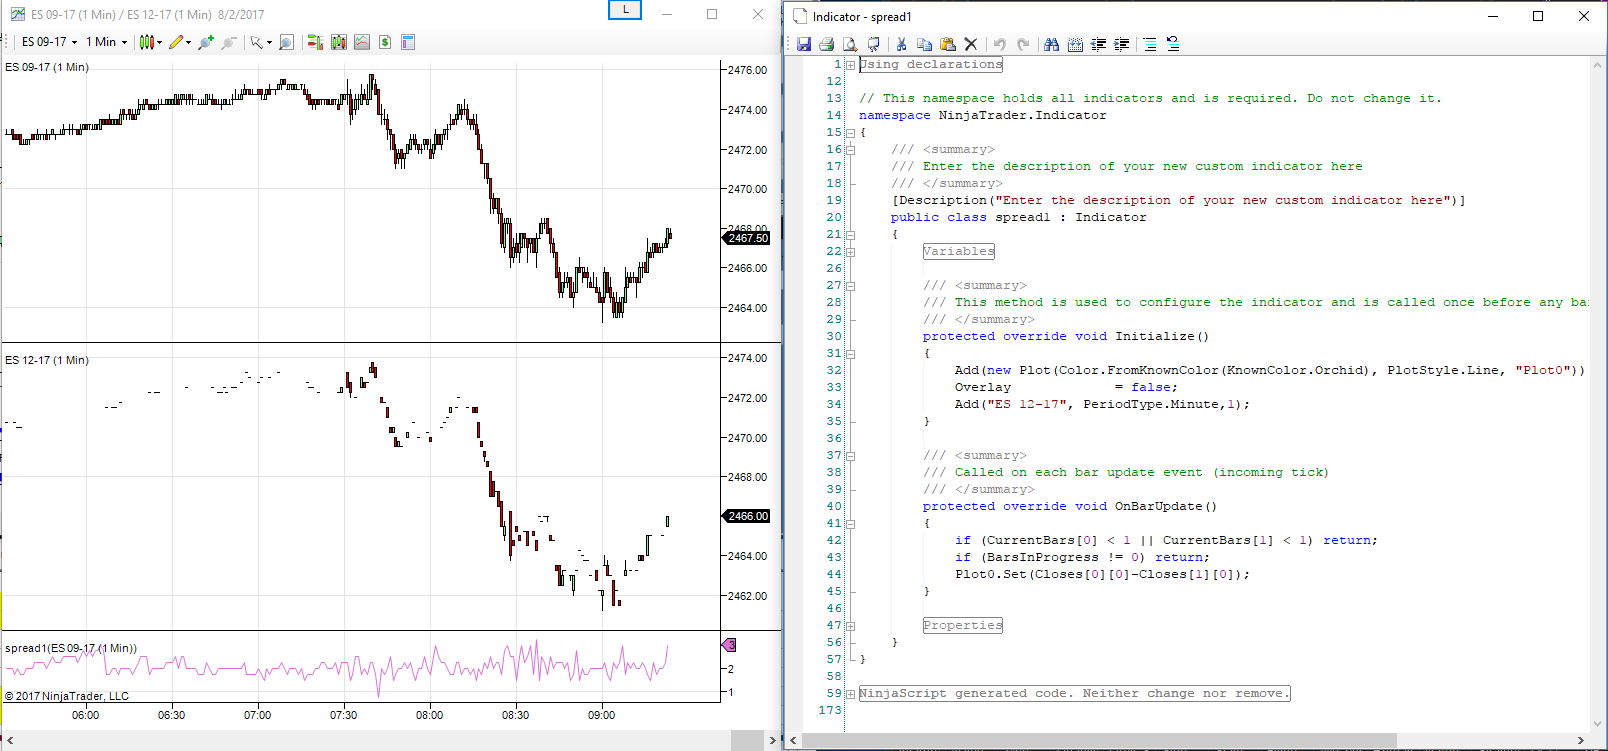Viewport: 1608px width, 751px height.
Task: Open Find with the binoculars icon
Action: coord(1051,44)
